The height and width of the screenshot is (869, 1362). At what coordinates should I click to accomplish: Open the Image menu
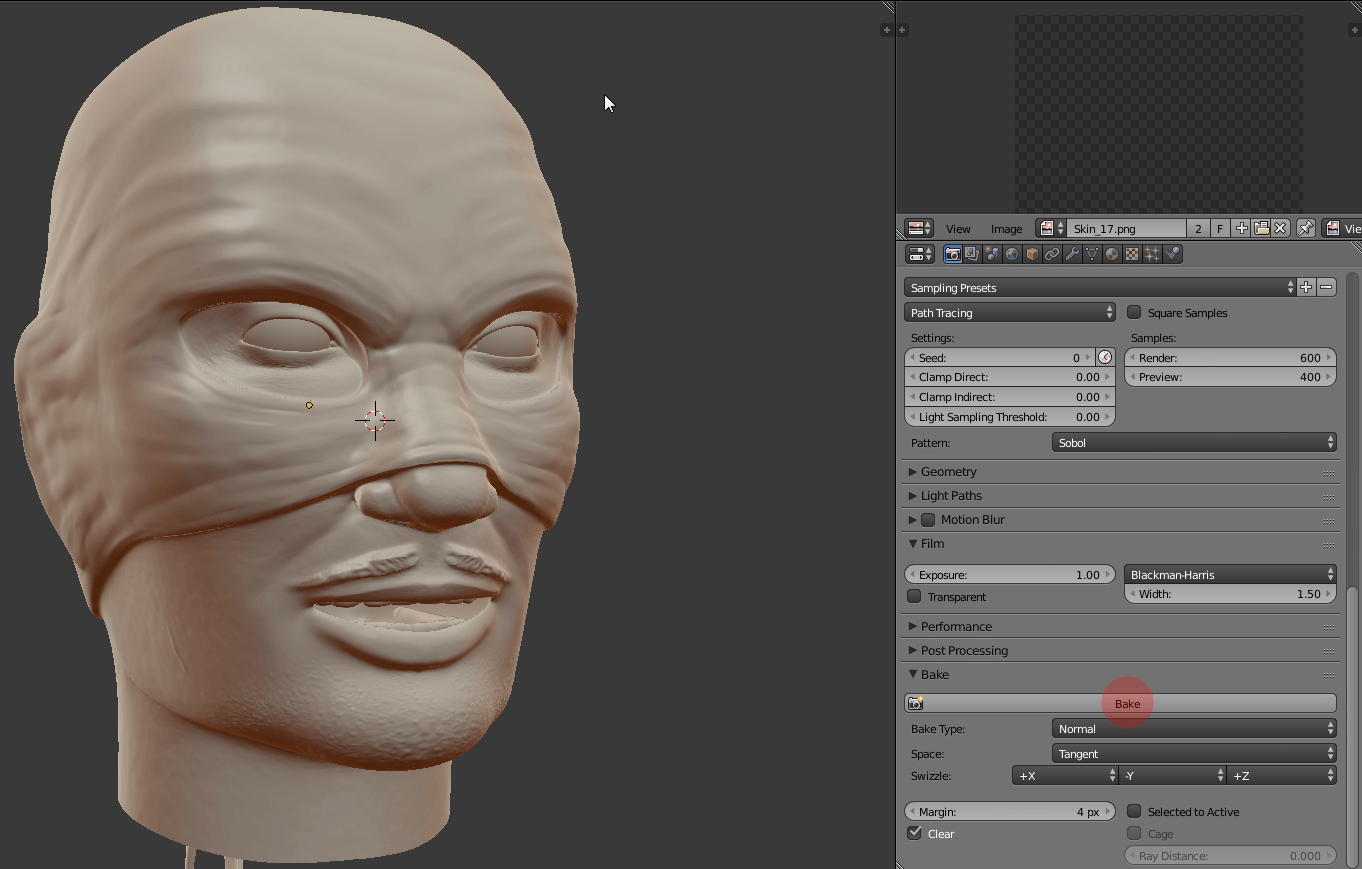[x=1006, y=229]
